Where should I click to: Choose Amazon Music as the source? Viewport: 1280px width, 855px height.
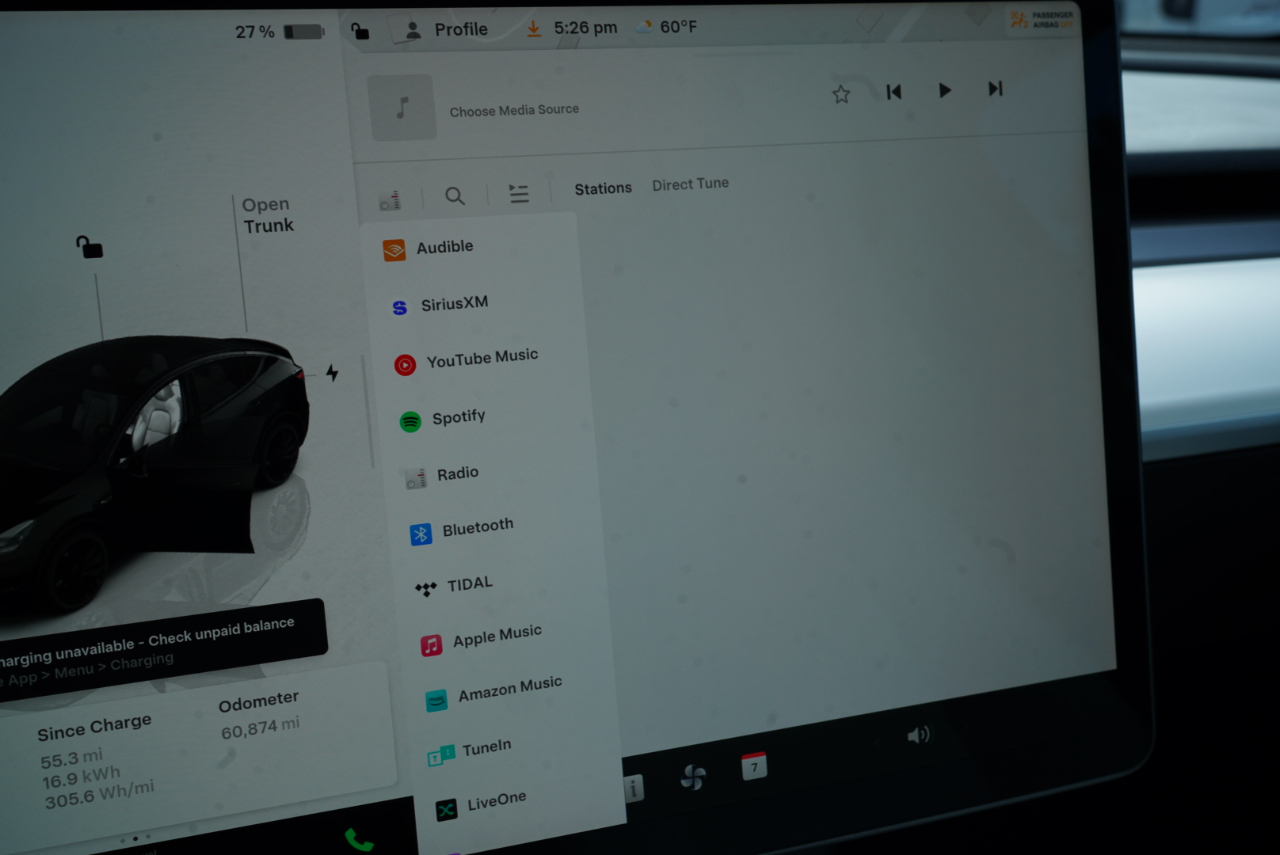(x=494, y=693)
